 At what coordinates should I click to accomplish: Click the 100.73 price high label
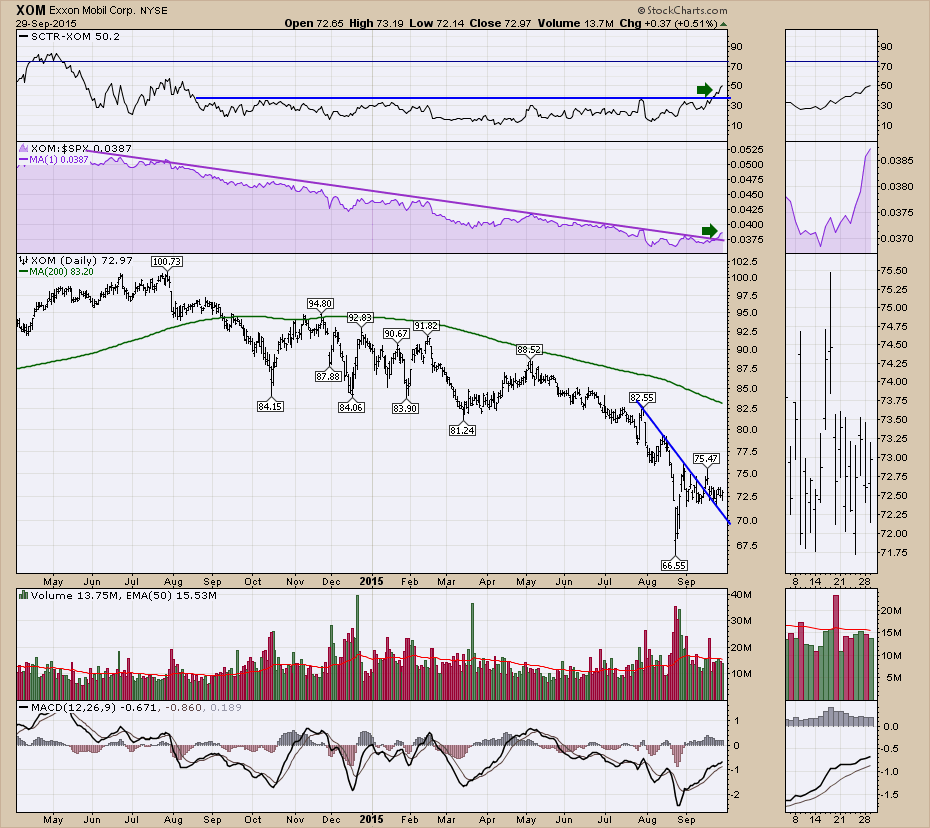click(x=167, y=261)
